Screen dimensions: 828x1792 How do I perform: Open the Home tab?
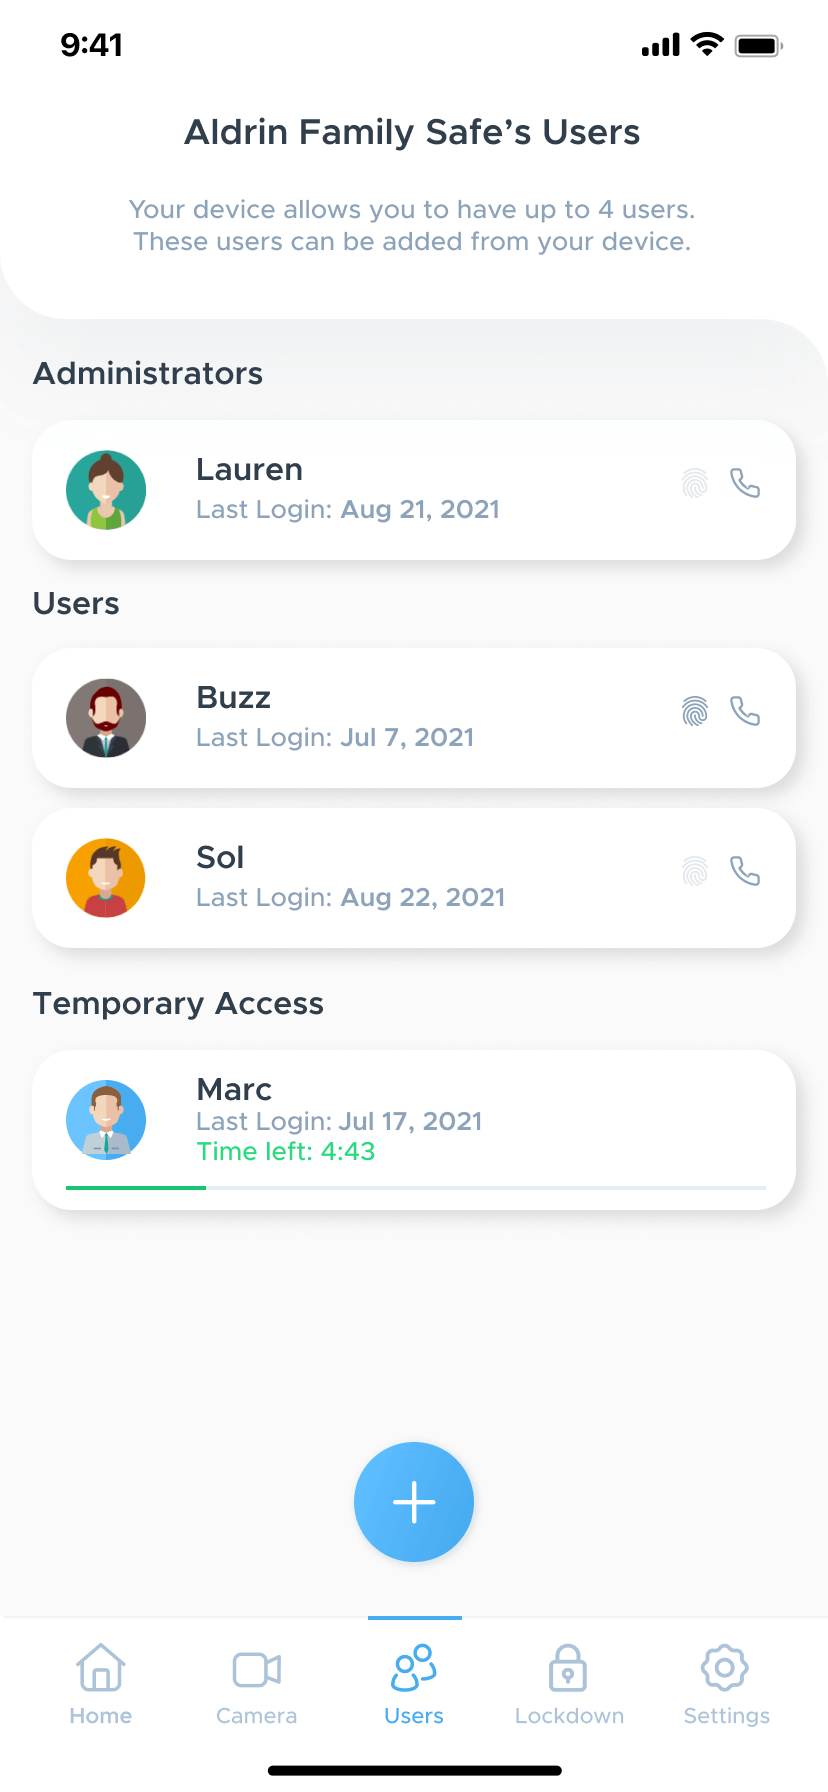point(101,1686)
